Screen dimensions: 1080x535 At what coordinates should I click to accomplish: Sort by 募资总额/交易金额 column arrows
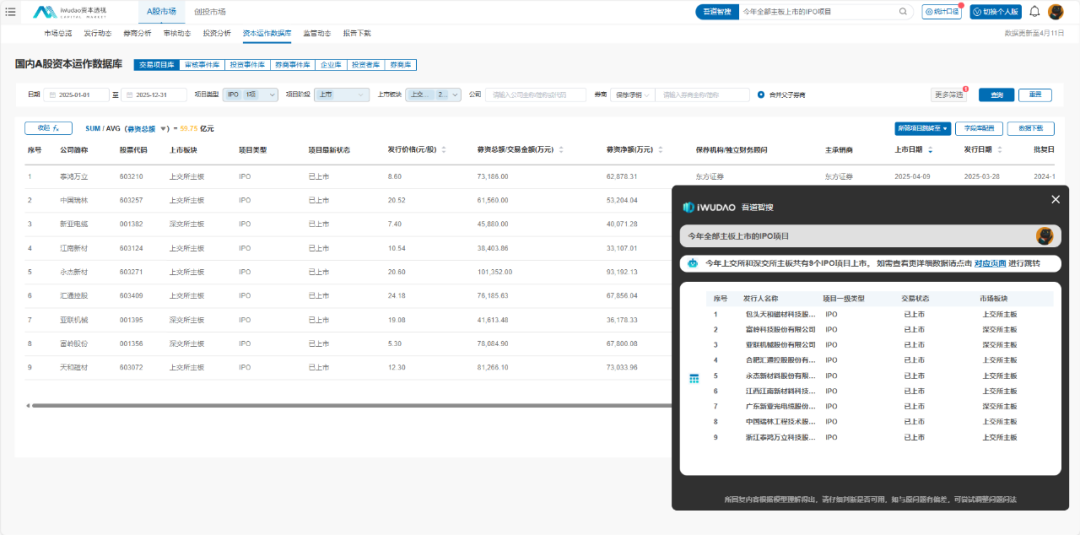click(561, 149)
